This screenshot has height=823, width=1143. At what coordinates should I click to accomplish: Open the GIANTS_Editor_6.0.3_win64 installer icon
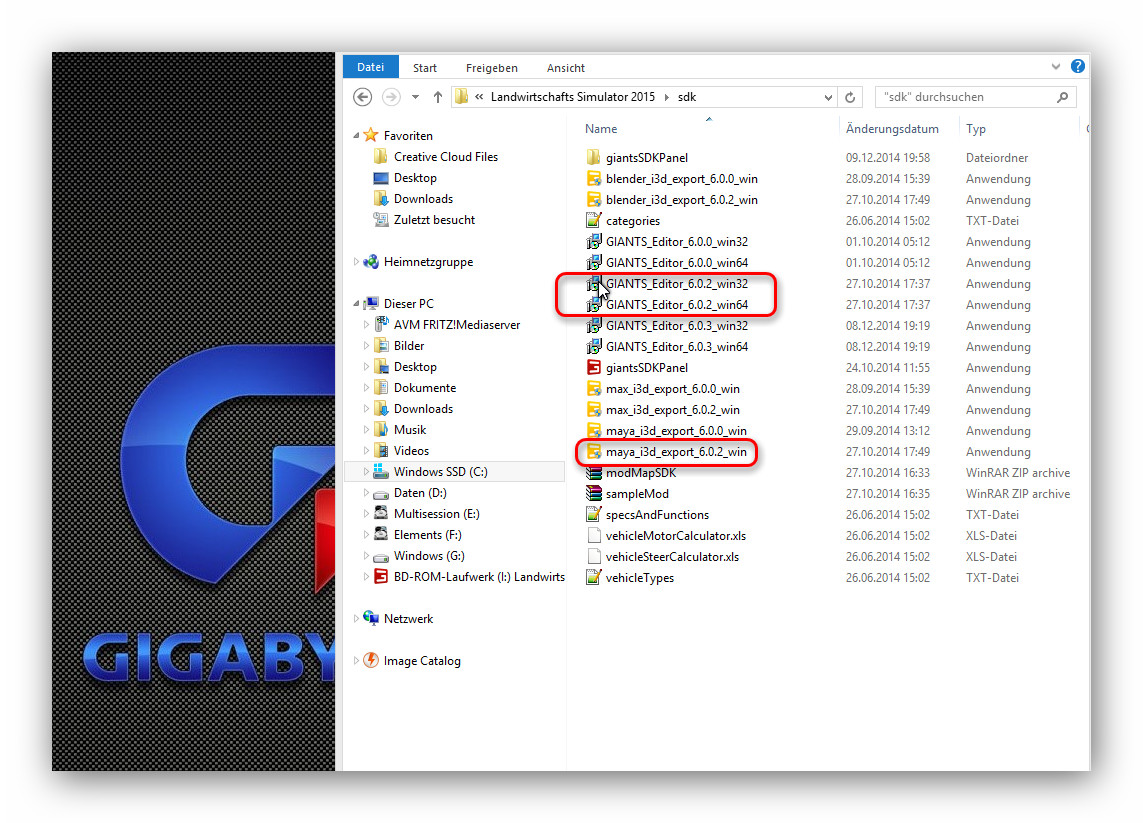(x=593, y=347)
